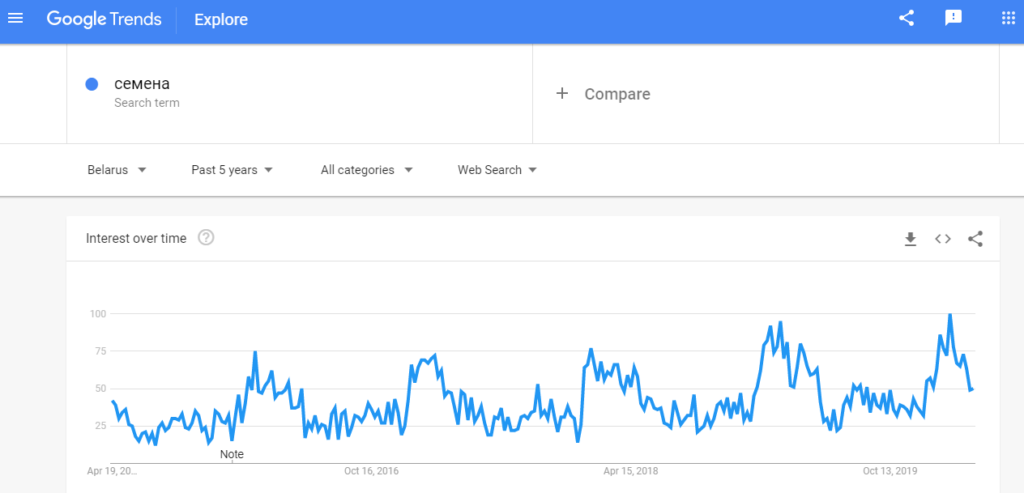Expand the All categories dropdown
The width and height of the screenshot is (1024, 493).
[367, 170]
